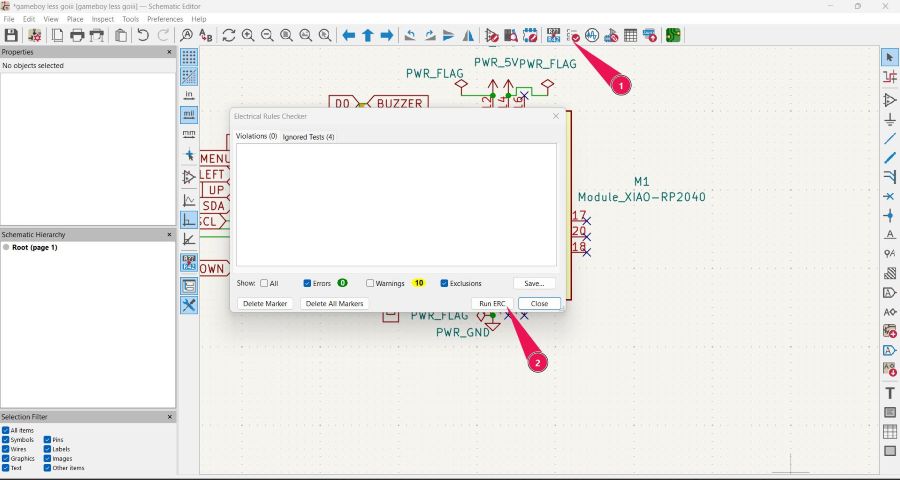Click the Delete All Markers button
The width and height of the screenshot is (900, 480).
334,303
